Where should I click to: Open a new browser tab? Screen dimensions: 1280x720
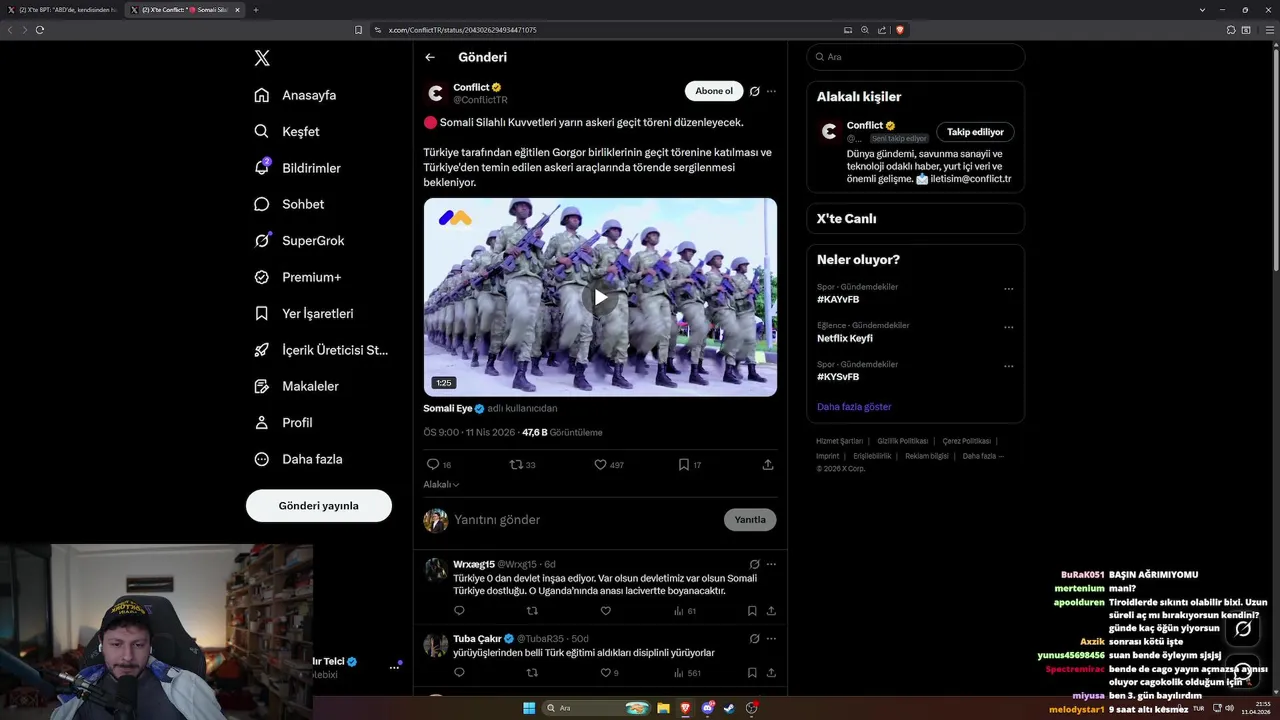click(255, 10)
